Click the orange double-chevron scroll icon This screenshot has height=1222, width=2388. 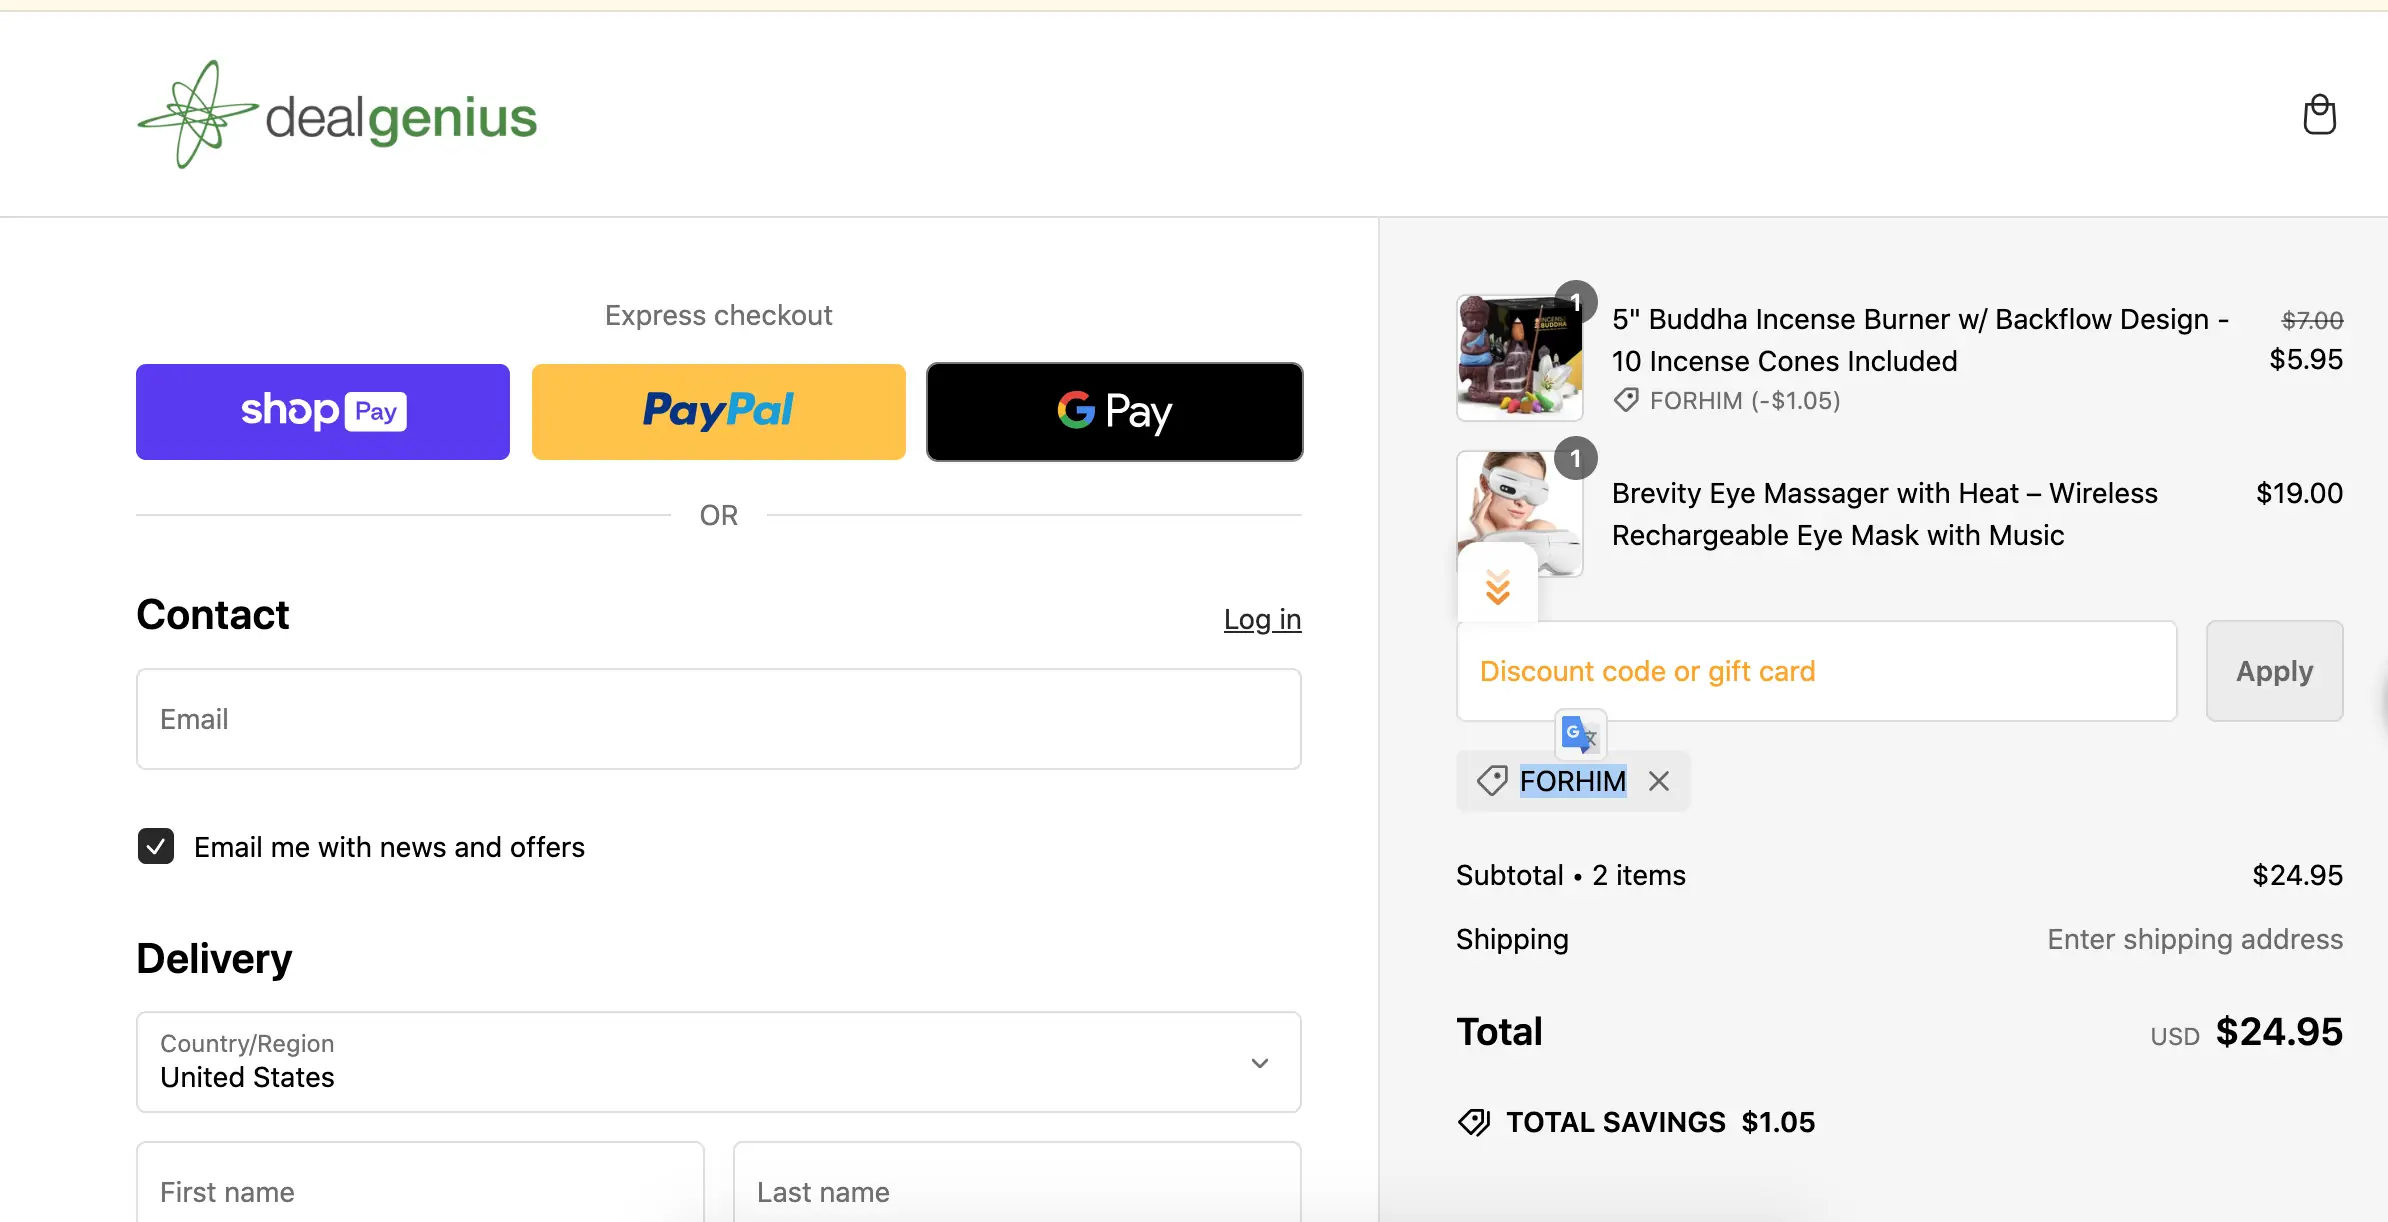[x=1497, y=587]
